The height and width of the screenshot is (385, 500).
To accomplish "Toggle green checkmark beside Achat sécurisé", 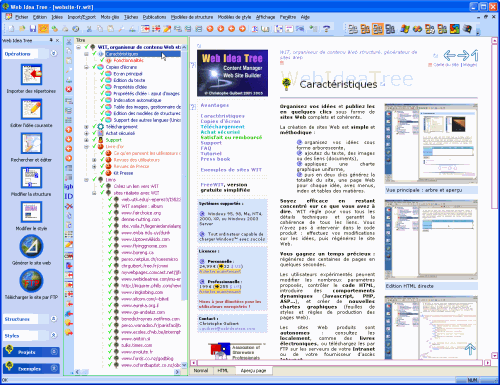I will point(94,133).
